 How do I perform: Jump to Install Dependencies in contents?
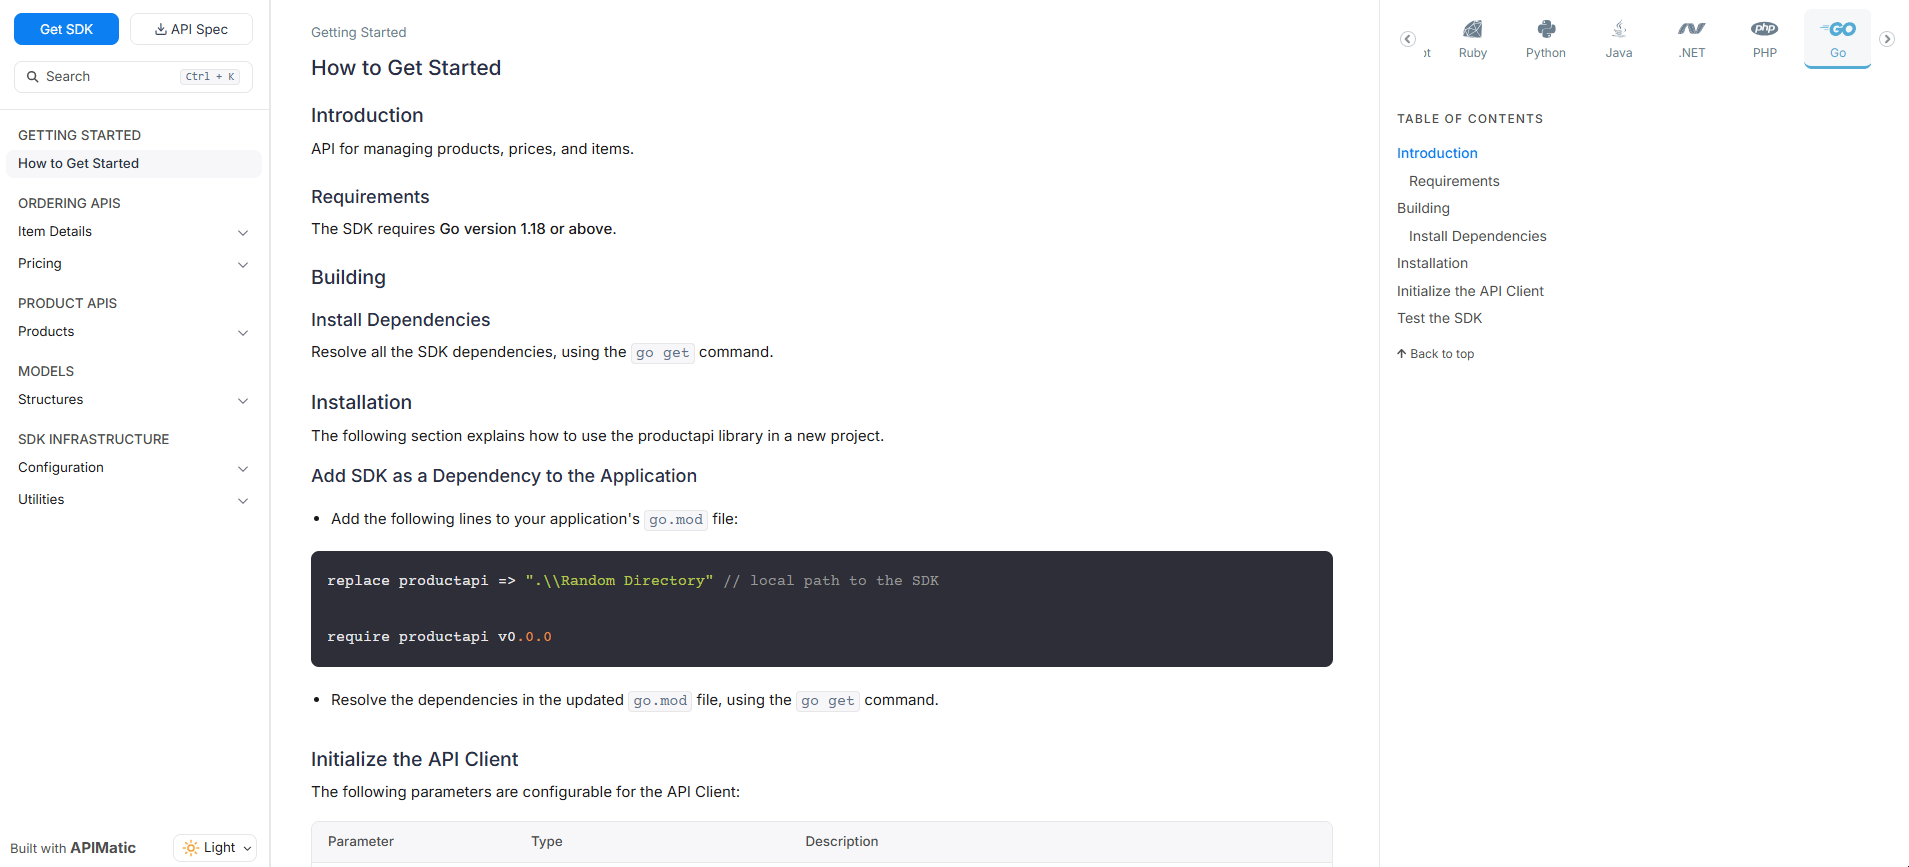tap(1477, 236)
